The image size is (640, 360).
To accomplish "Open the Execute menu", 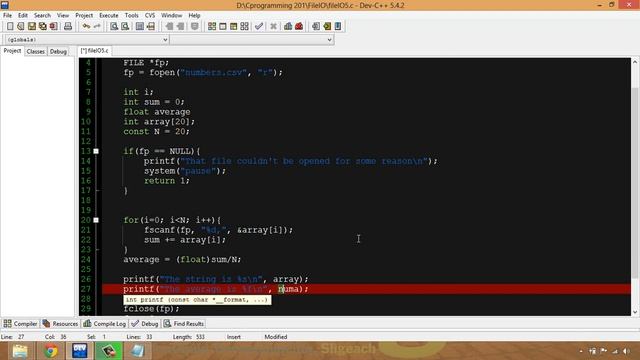I will point(109,15).
